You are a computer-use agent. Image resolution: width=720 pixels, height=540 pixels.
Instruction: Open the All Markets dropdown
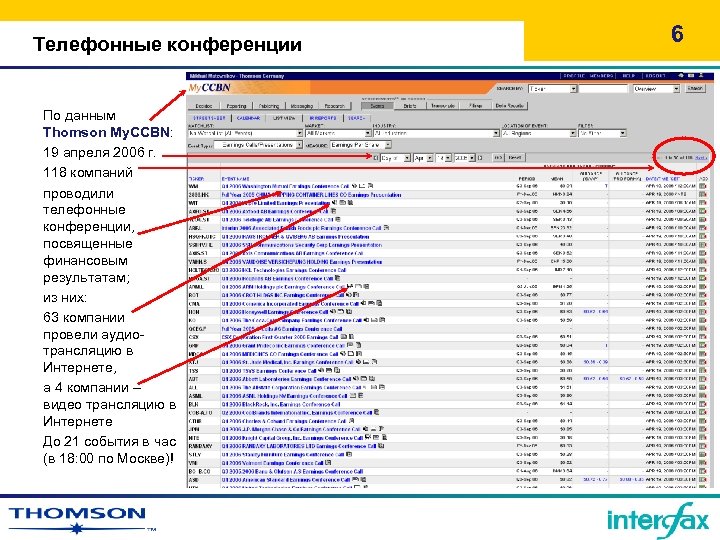pyautogui.click(x=338, y=133)
